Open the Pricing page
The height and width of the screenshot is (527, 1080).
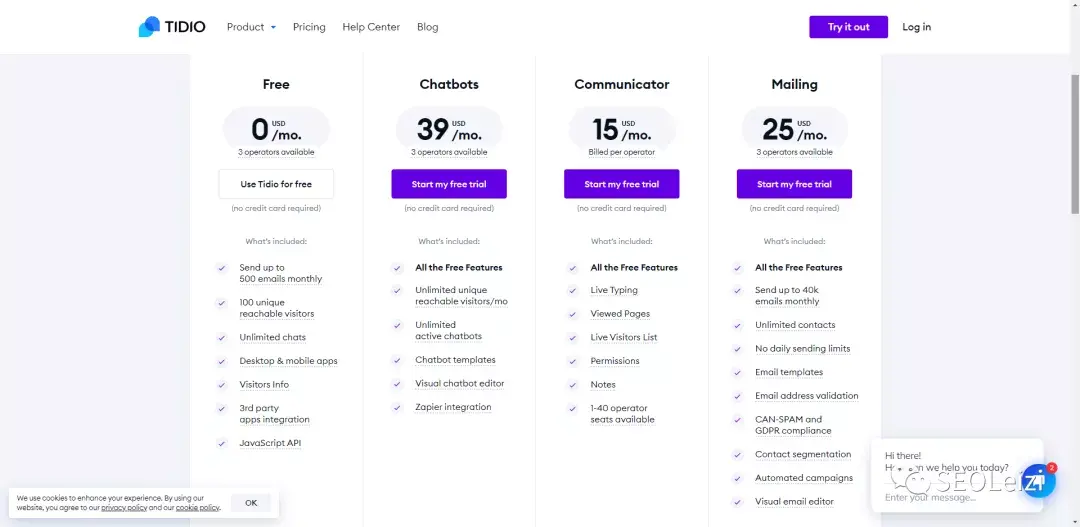click(309, 27)
